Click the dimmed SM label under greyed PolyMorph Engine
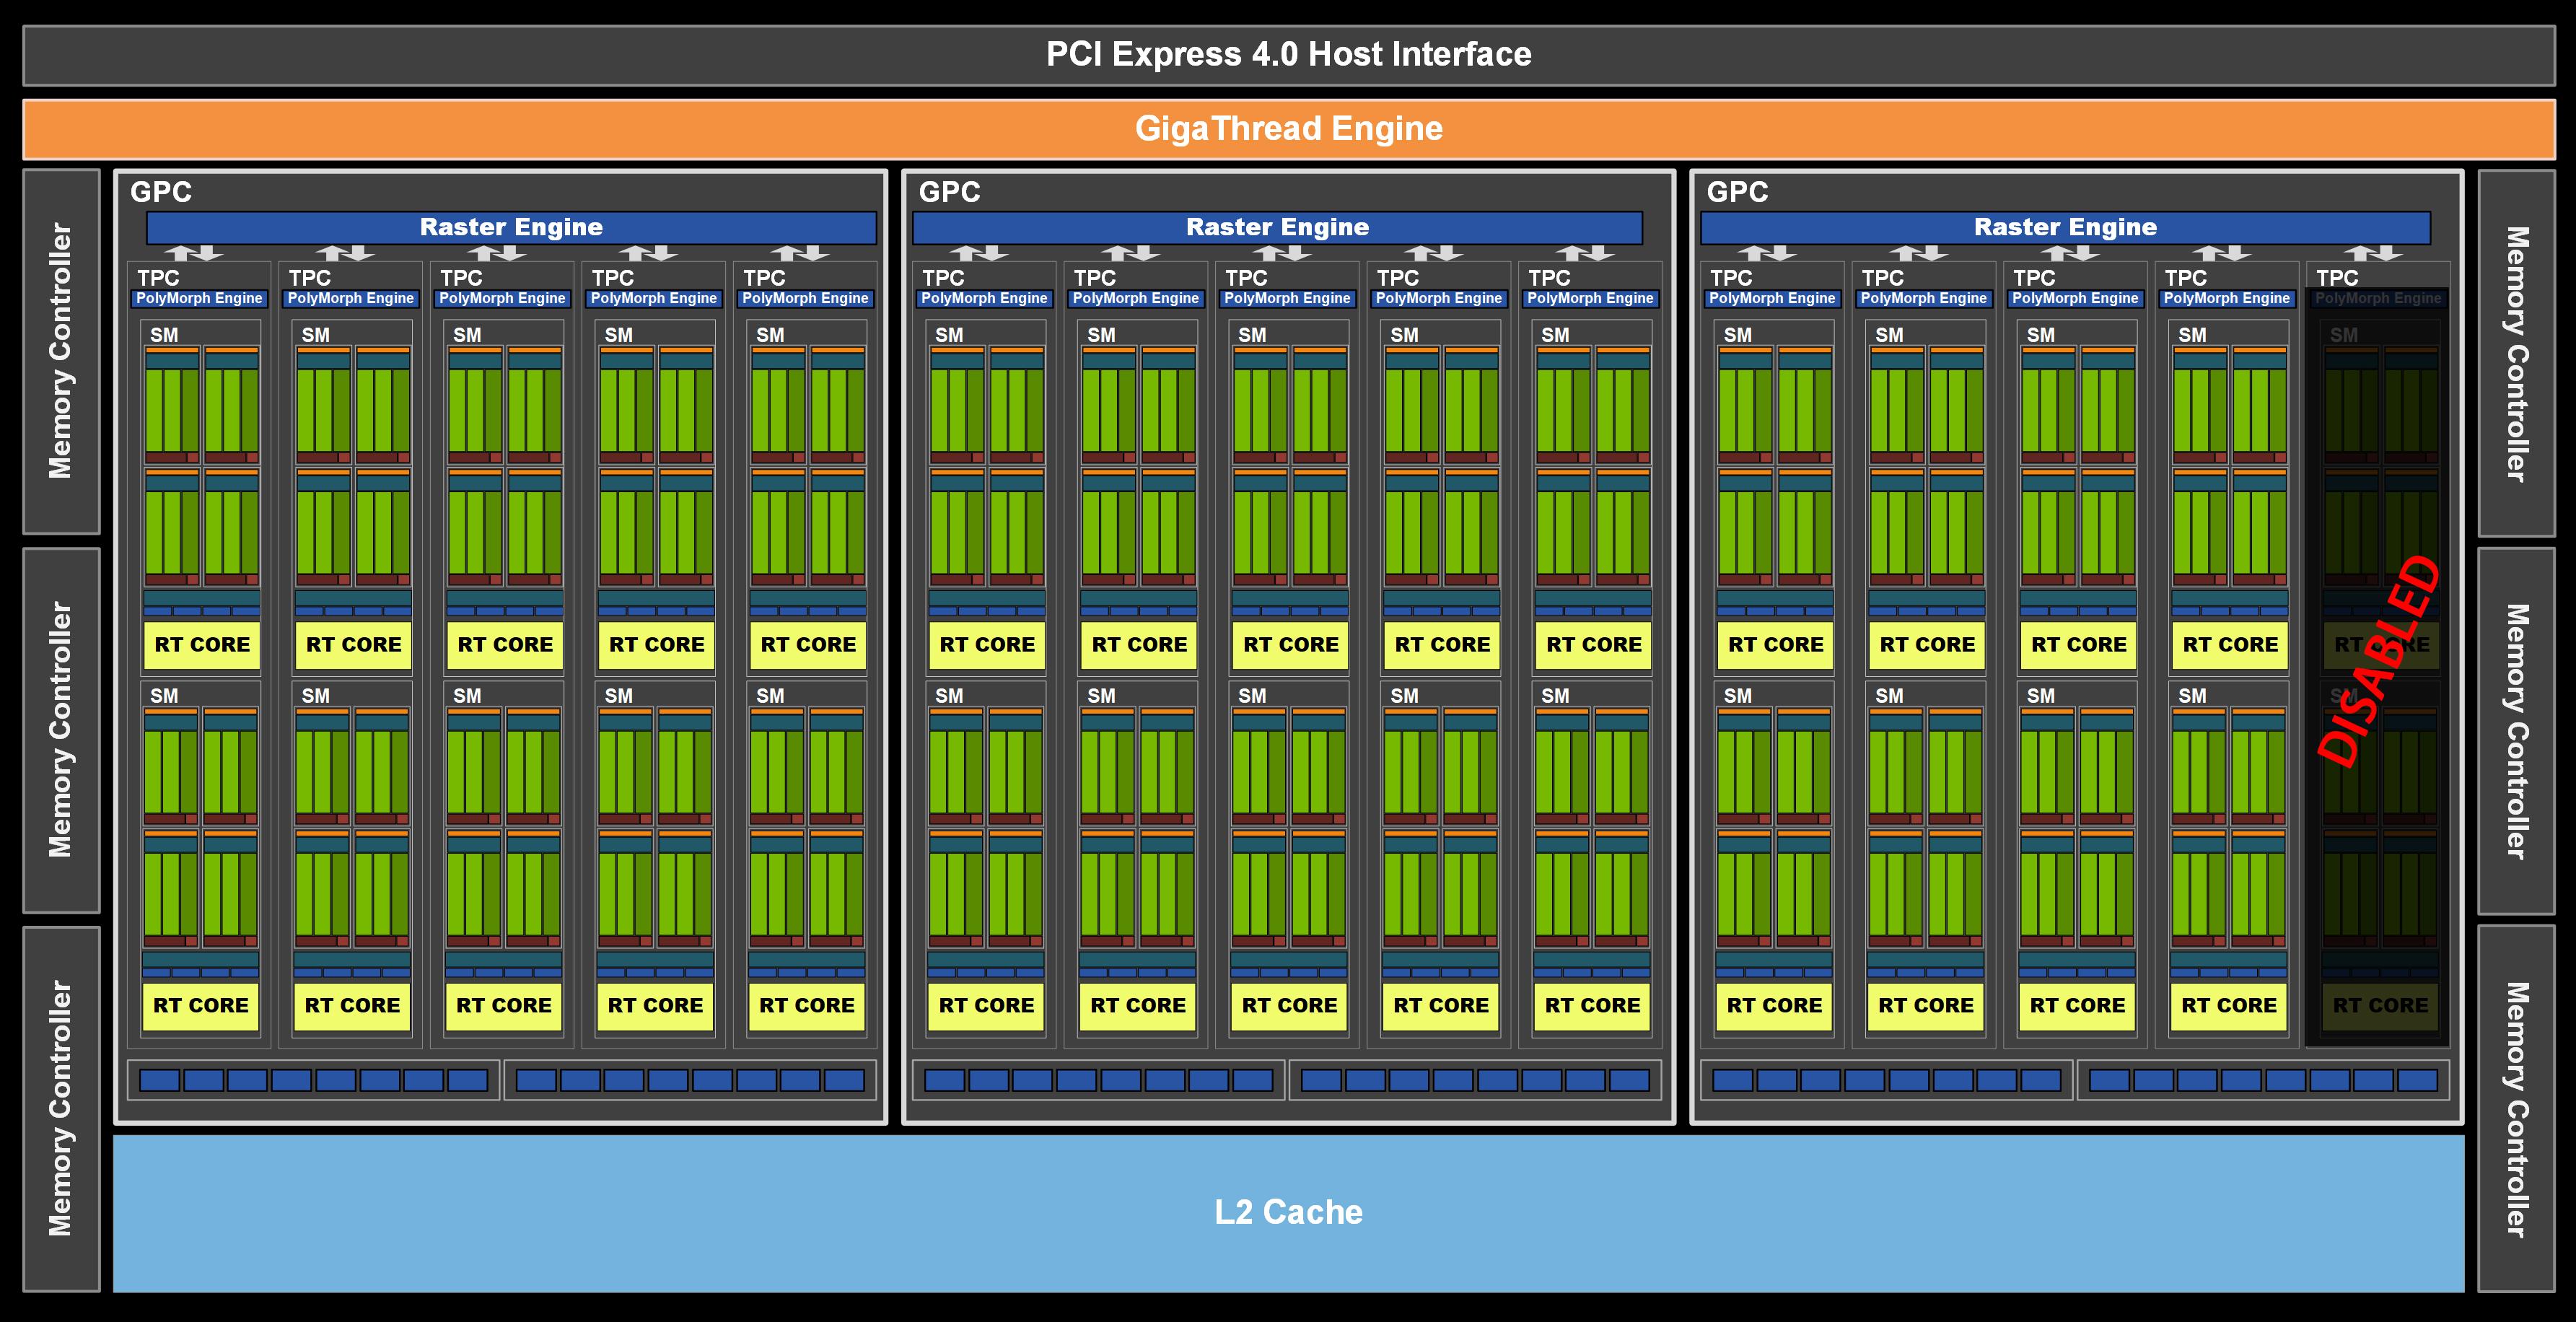 point(2344,335)
